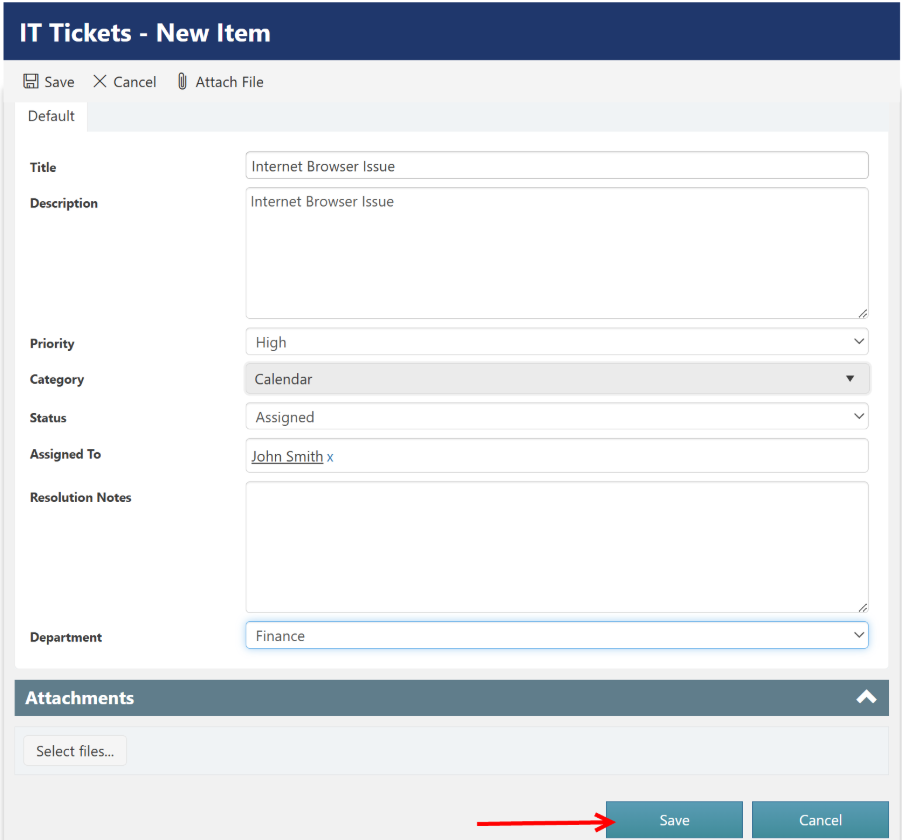Remove John Smith using the x icon
The width and height of the screenshot is (903, 840).
330,457
